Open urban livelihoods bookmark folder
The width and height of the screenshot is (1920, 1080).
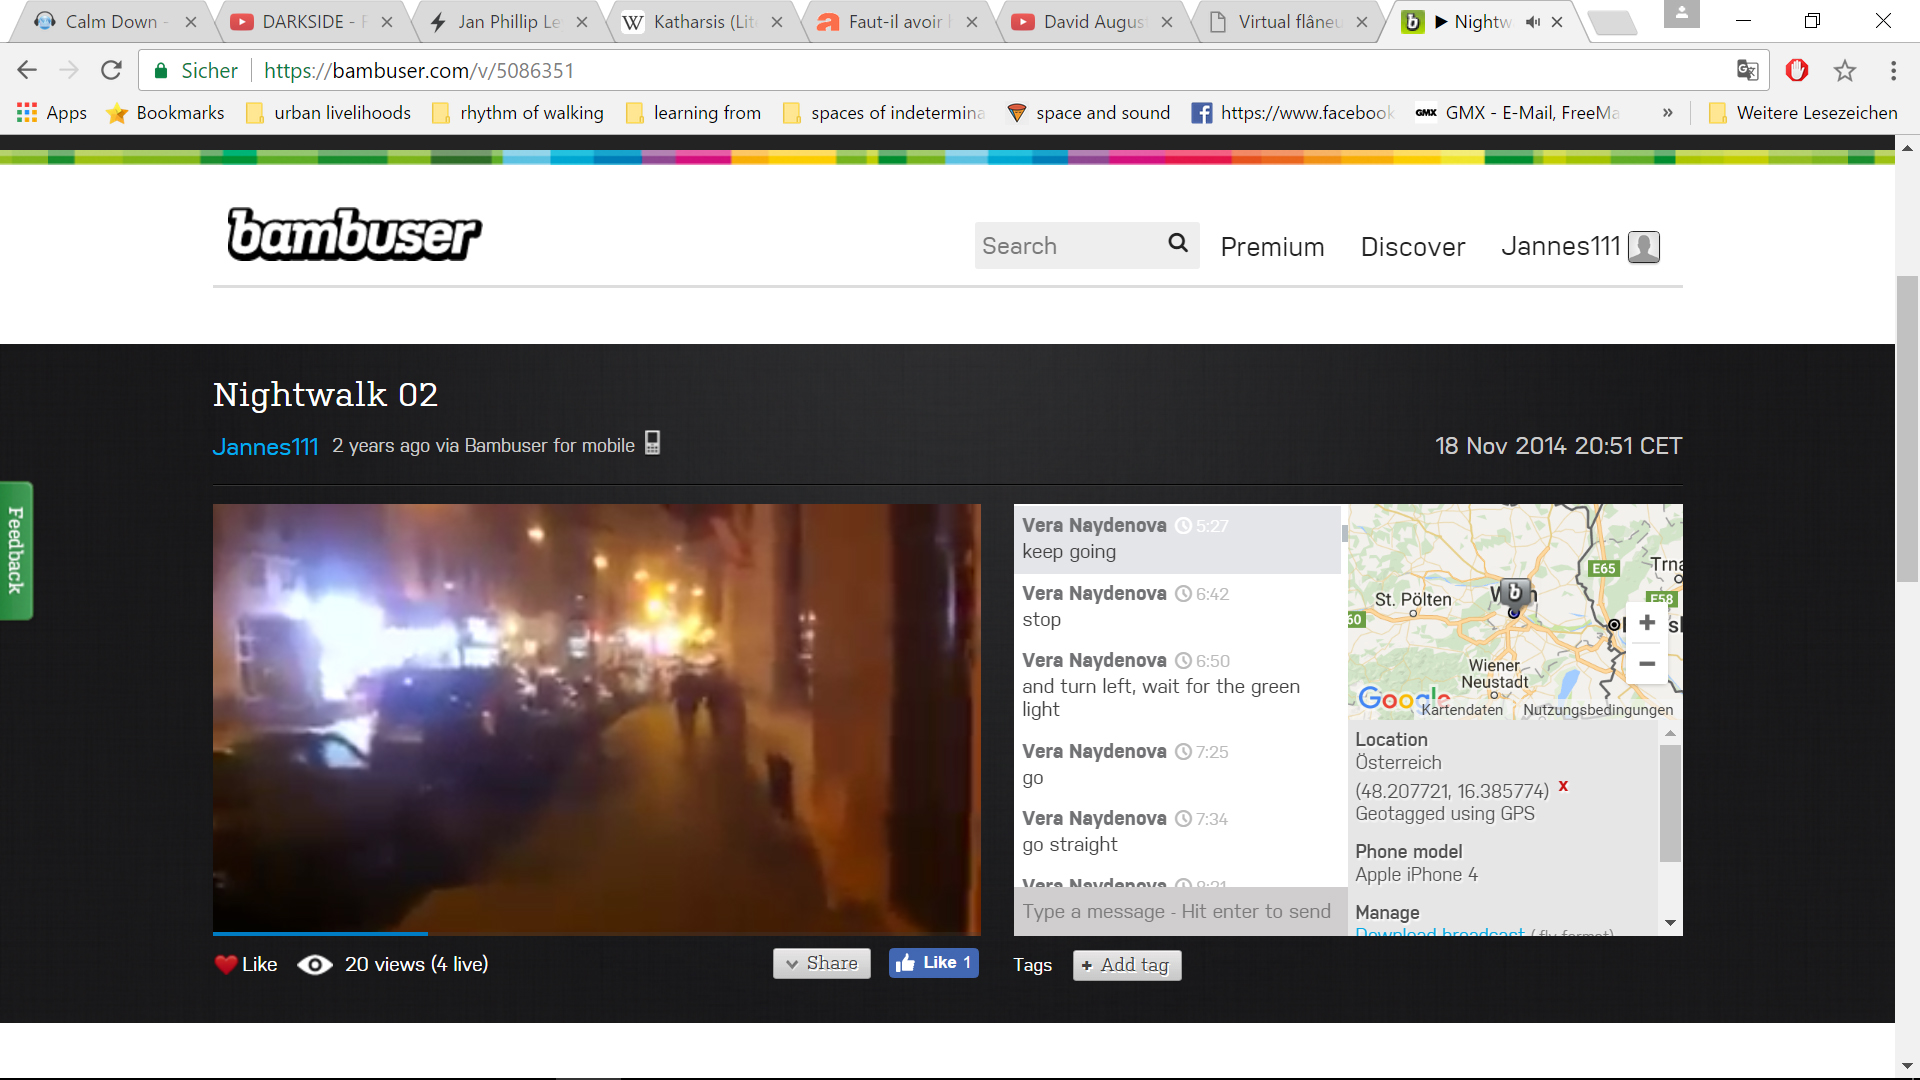(329, 113)
